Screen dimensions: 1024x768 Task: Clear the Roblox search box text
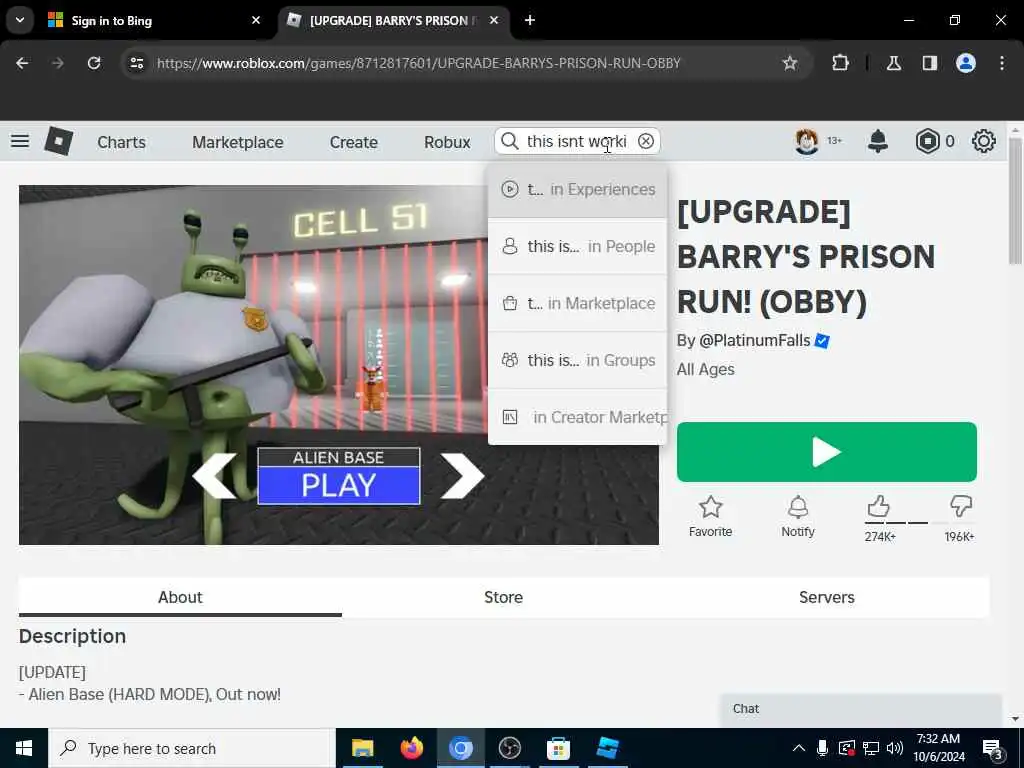click(646, 141)
